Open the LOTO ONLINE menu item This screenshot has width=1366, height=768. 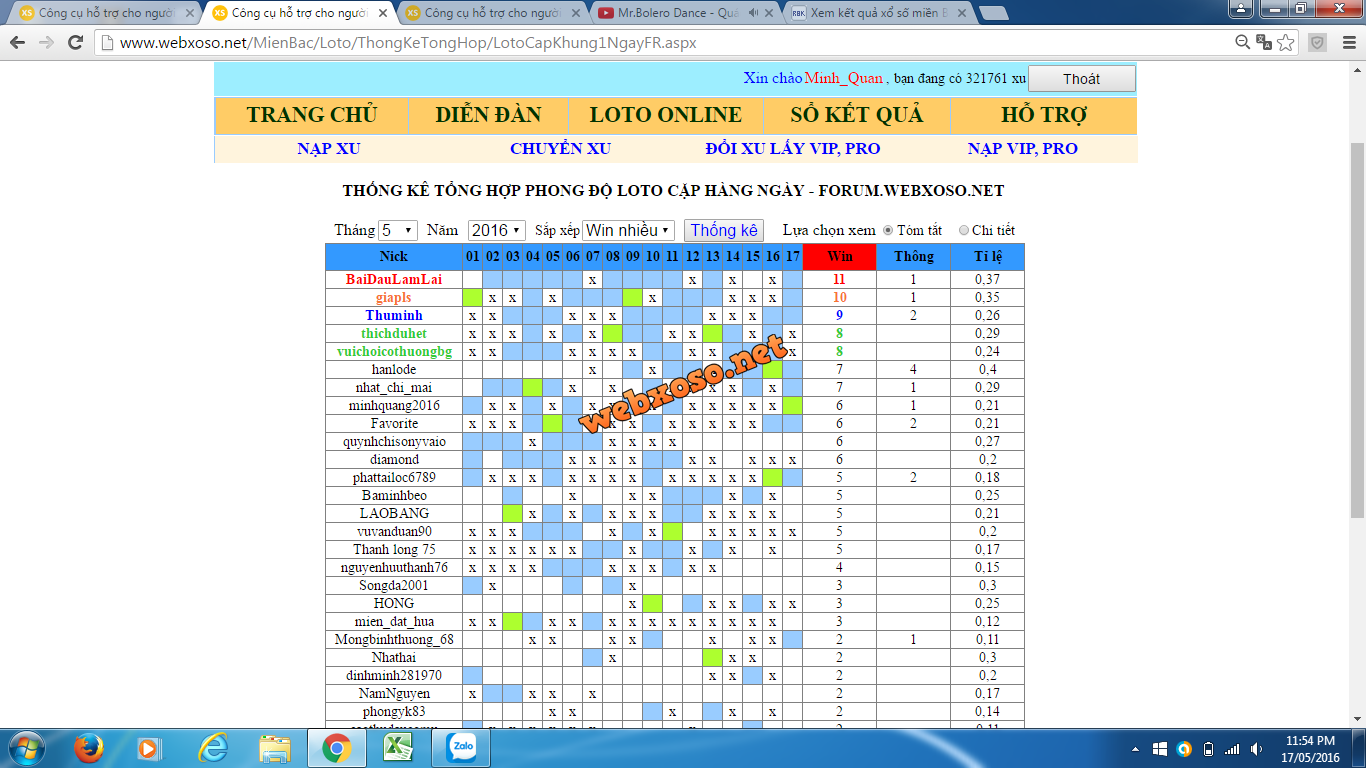coord(665,115)
